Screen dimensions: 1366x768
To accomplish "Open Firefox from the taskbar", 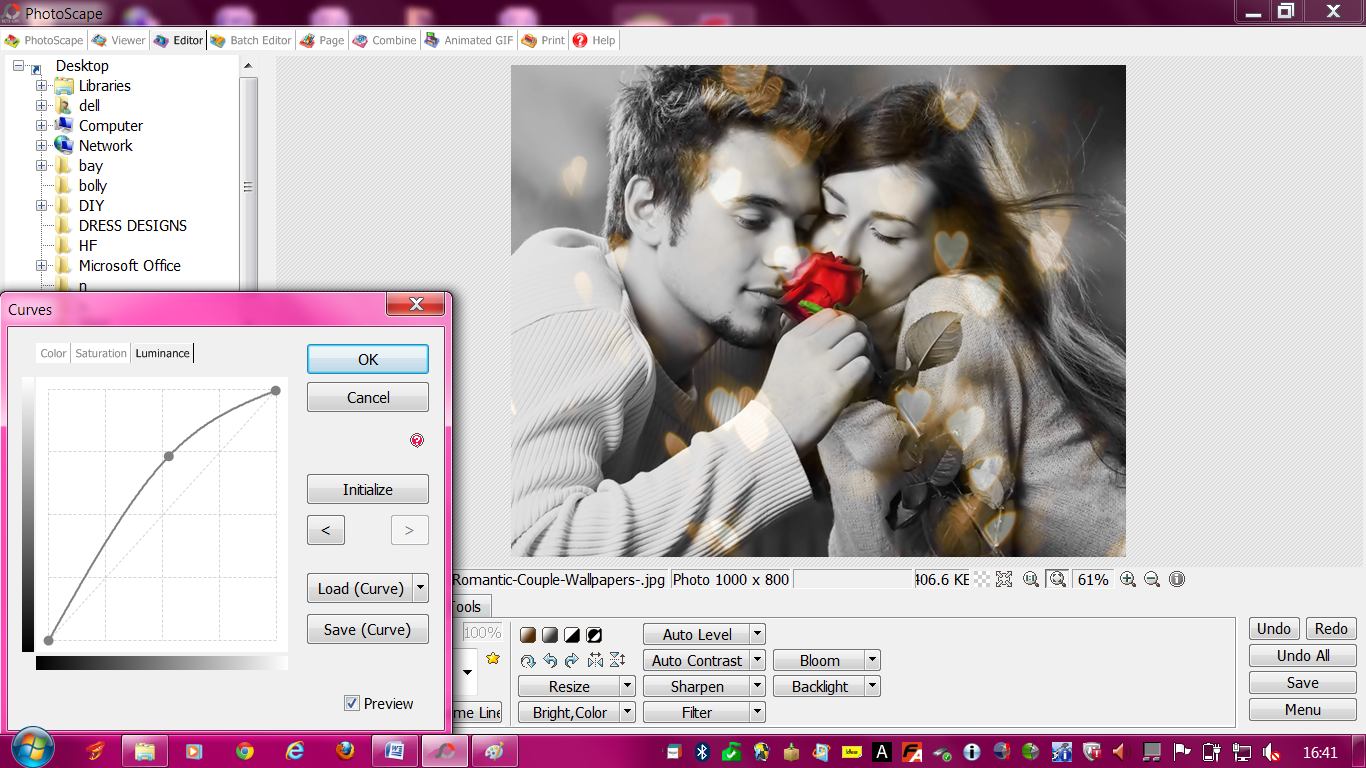I will (345, 751).
